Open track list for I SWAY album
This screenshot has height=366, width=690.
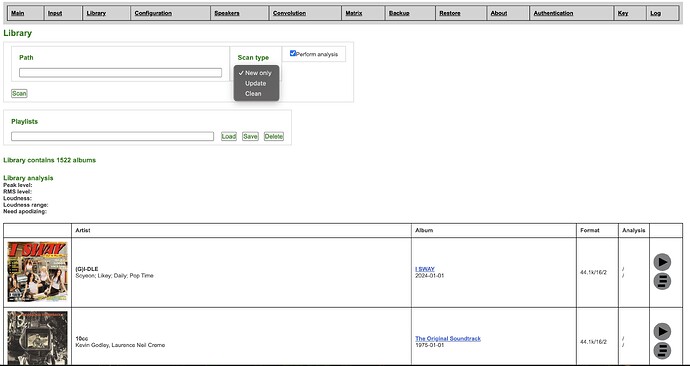662,281
